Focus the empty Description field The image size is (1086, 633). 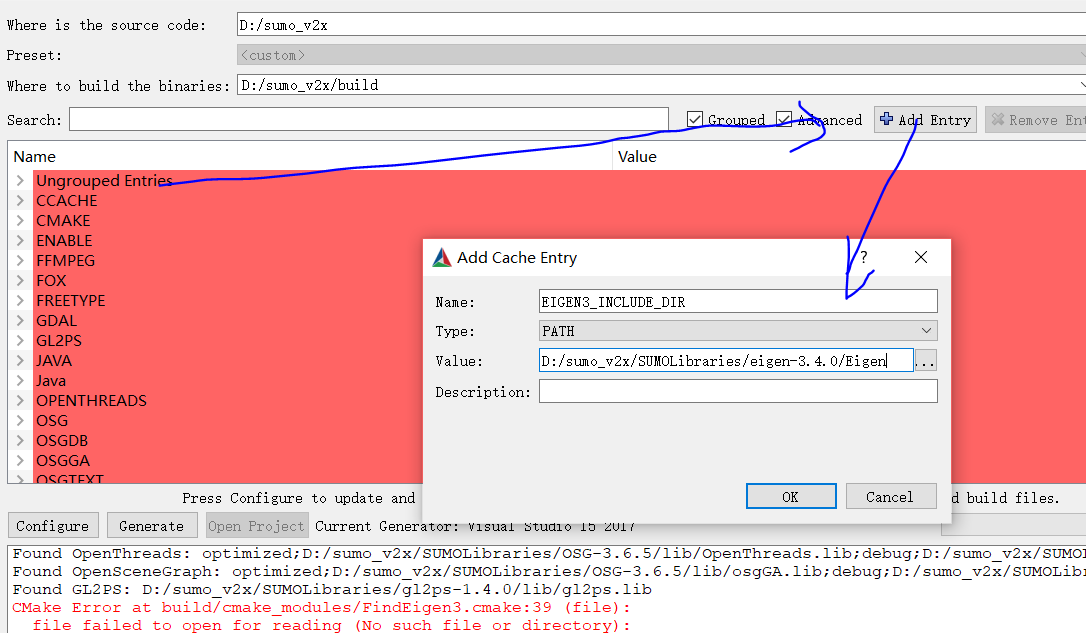tap(738, 391)
